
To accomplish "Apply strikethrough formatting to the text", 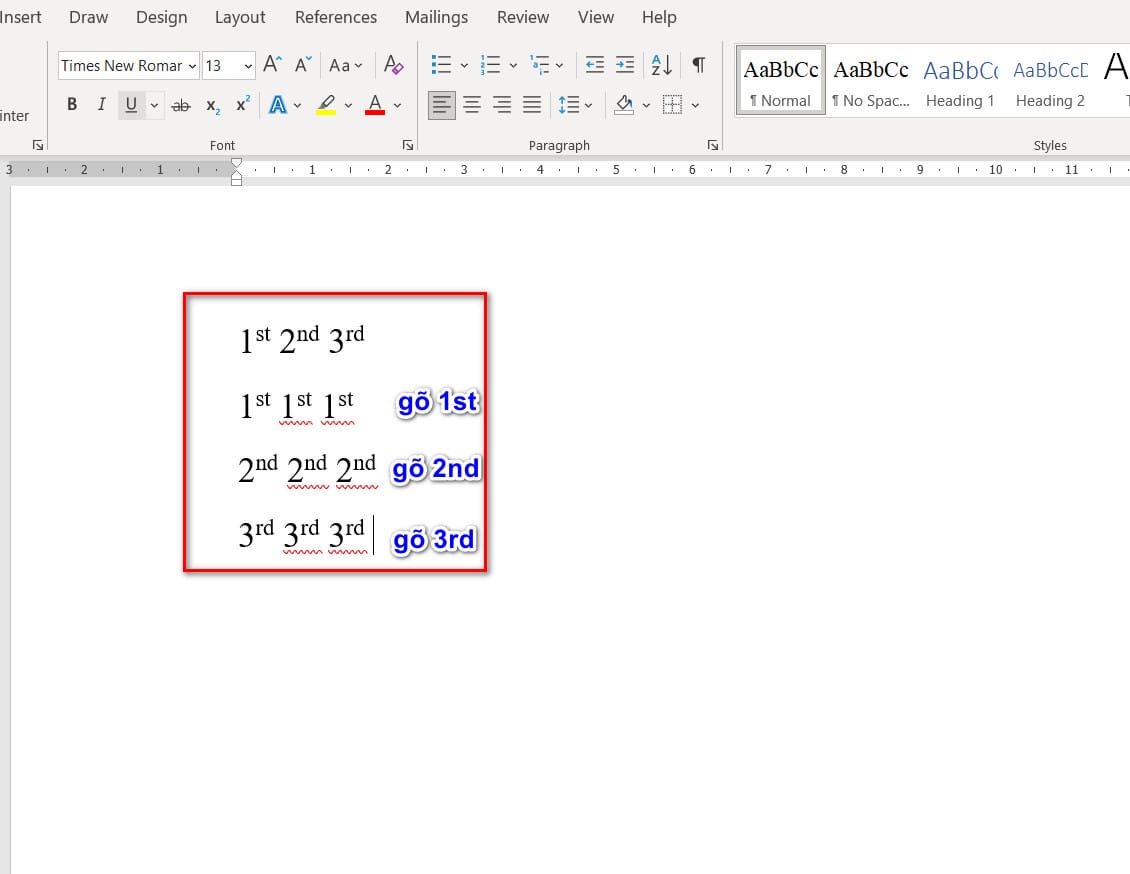I will tap(181, 105).
